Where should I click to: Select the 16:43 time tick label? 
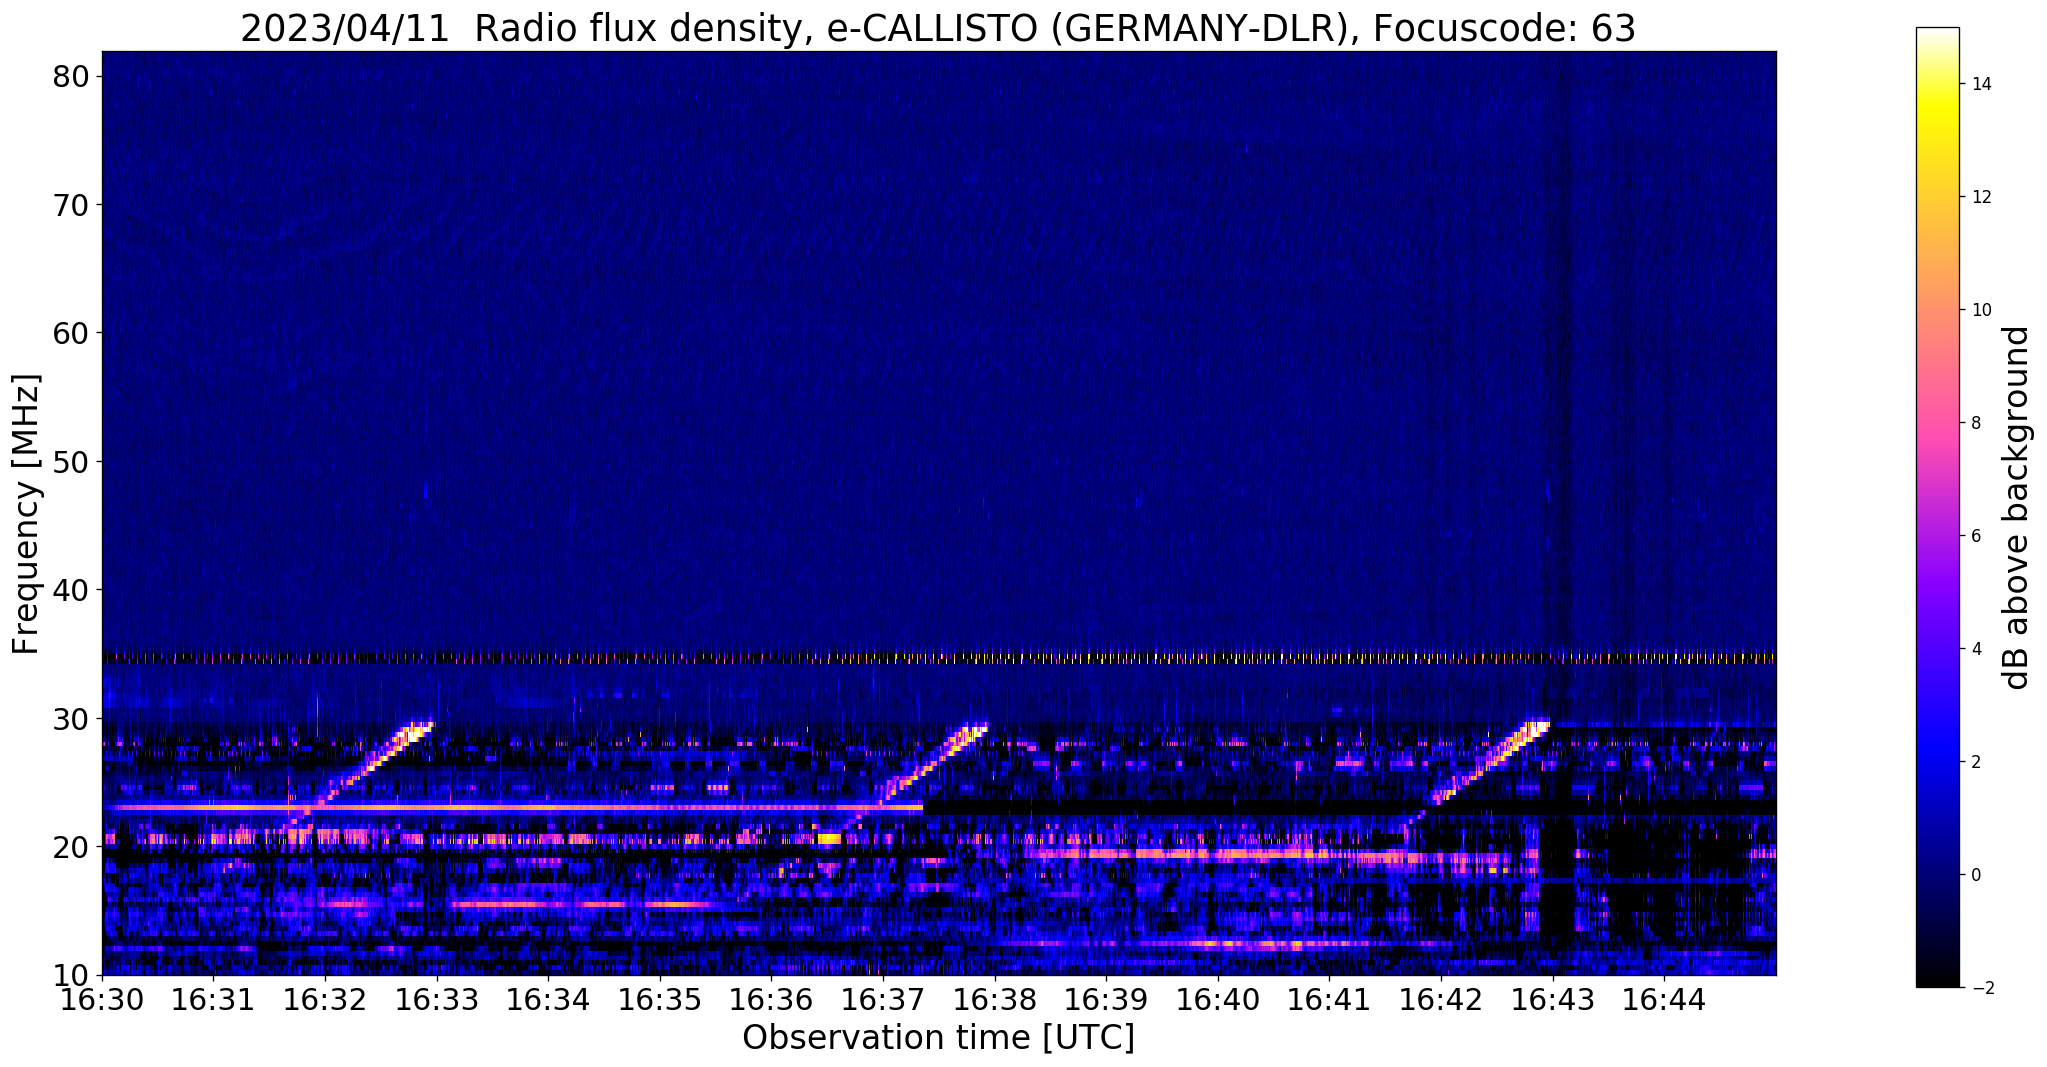coord(1553,999)
